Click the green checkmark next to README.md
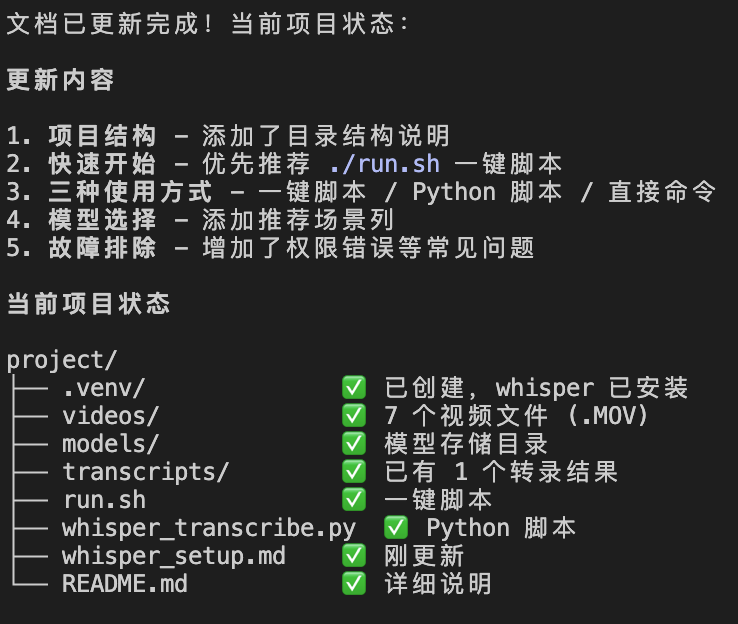This screenshot has width=738, height=624. 353,583
